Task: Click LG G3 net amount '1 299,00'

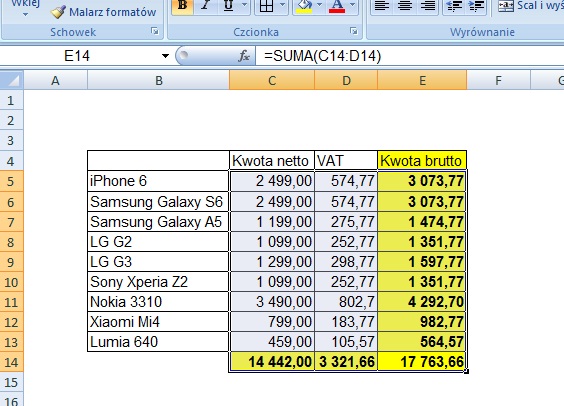Action: click(x=272, y=261)
